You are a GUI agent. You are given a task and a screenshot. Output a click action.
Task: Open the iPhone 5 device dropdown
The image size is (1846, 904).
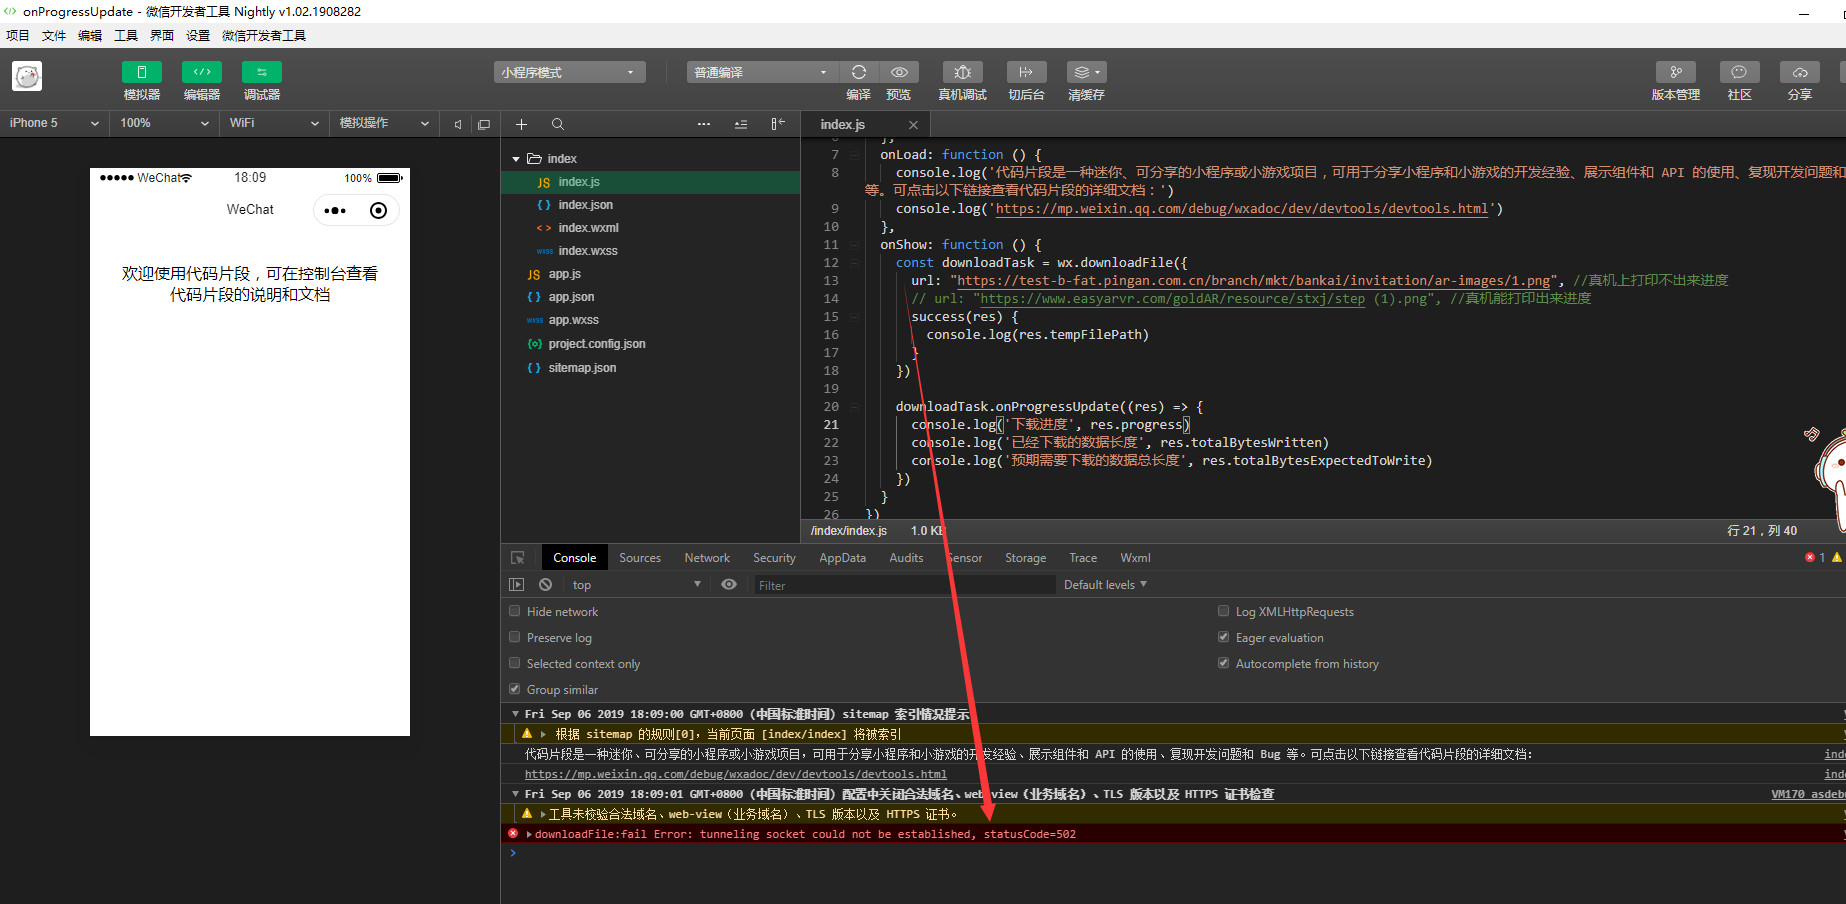[x=54, y=123]
